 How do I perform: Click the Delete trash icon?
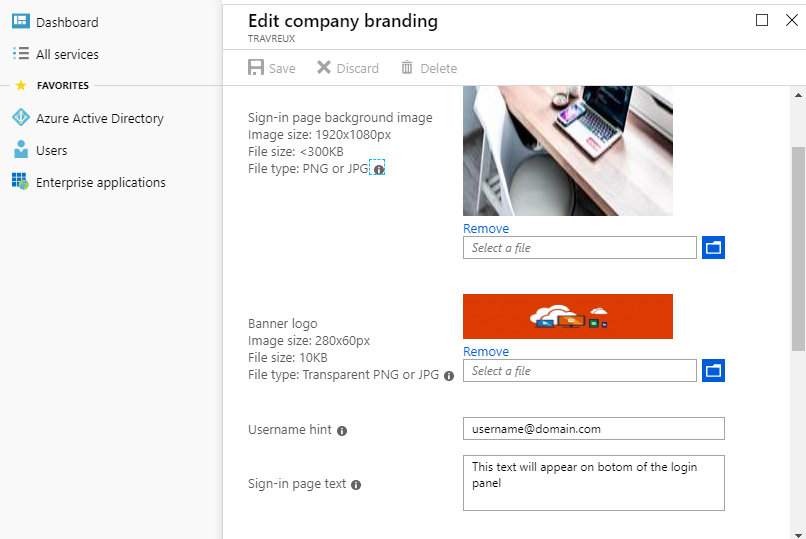[407, 68]
